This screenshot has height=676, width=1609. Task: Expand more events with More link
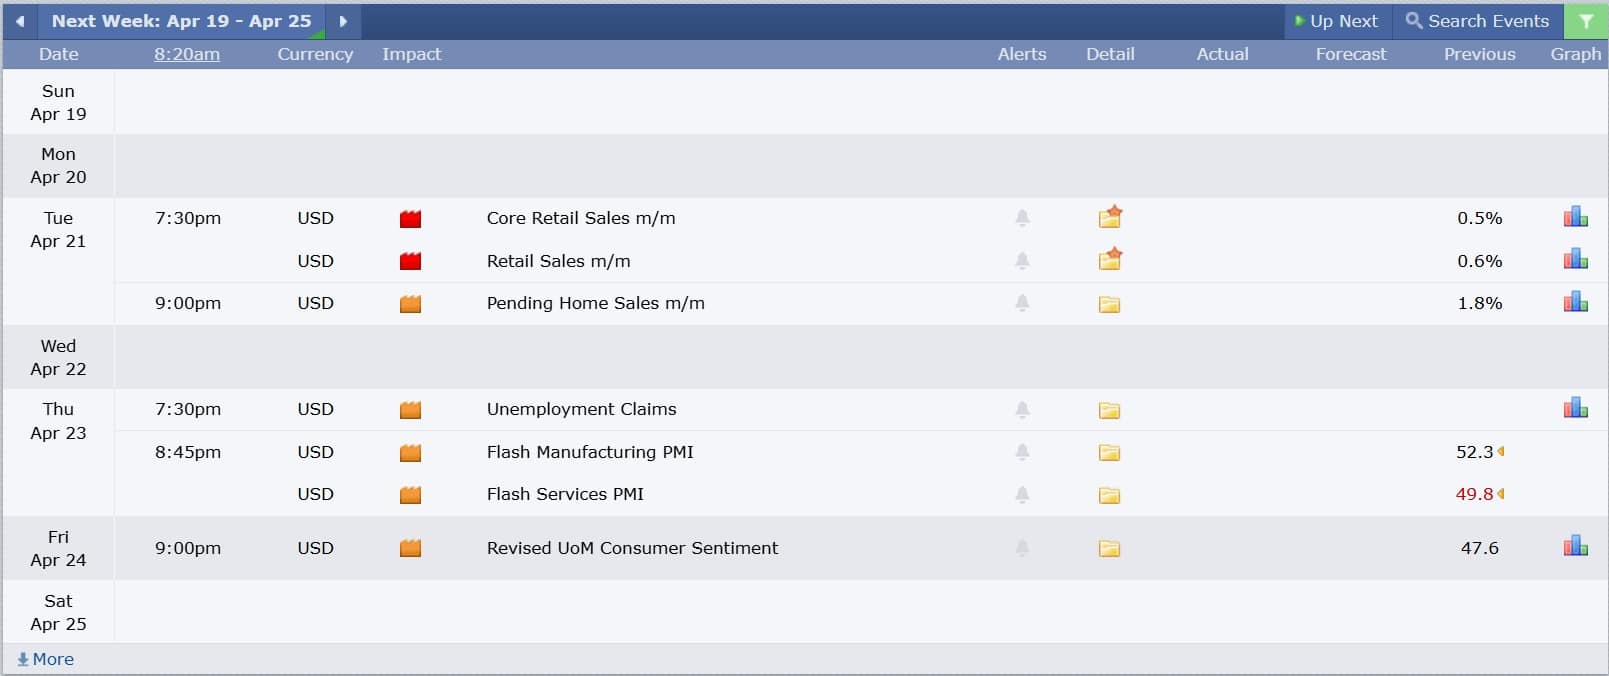(46, 659)
